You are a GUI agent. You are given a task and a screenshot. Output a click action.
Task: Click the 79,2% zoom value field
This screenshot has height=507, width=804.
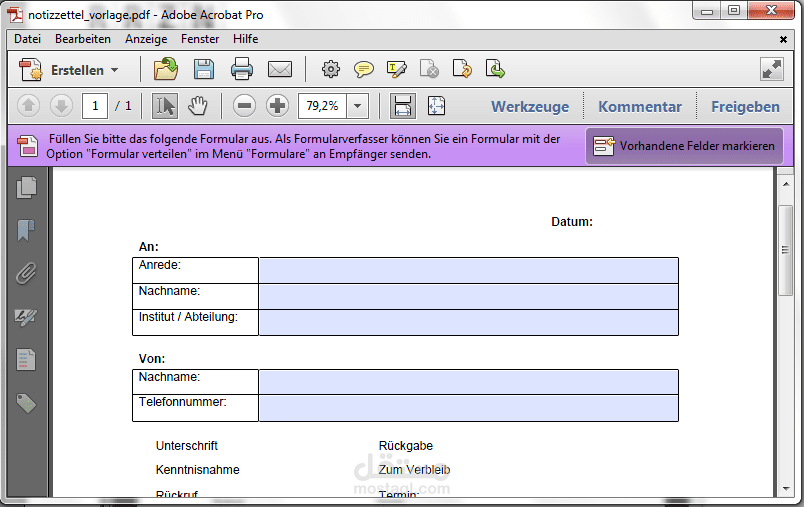click(x=323, y=106)
